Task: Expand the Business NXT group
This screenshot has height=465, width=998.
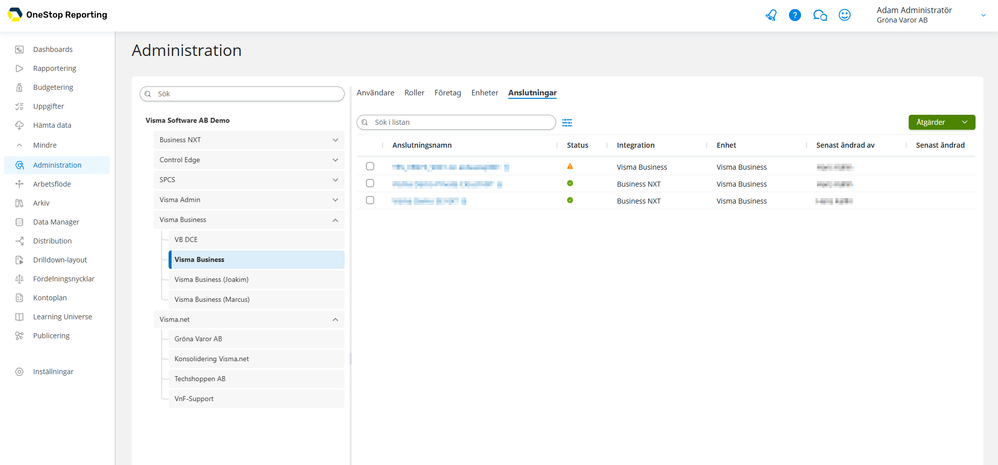Action: 335,140
